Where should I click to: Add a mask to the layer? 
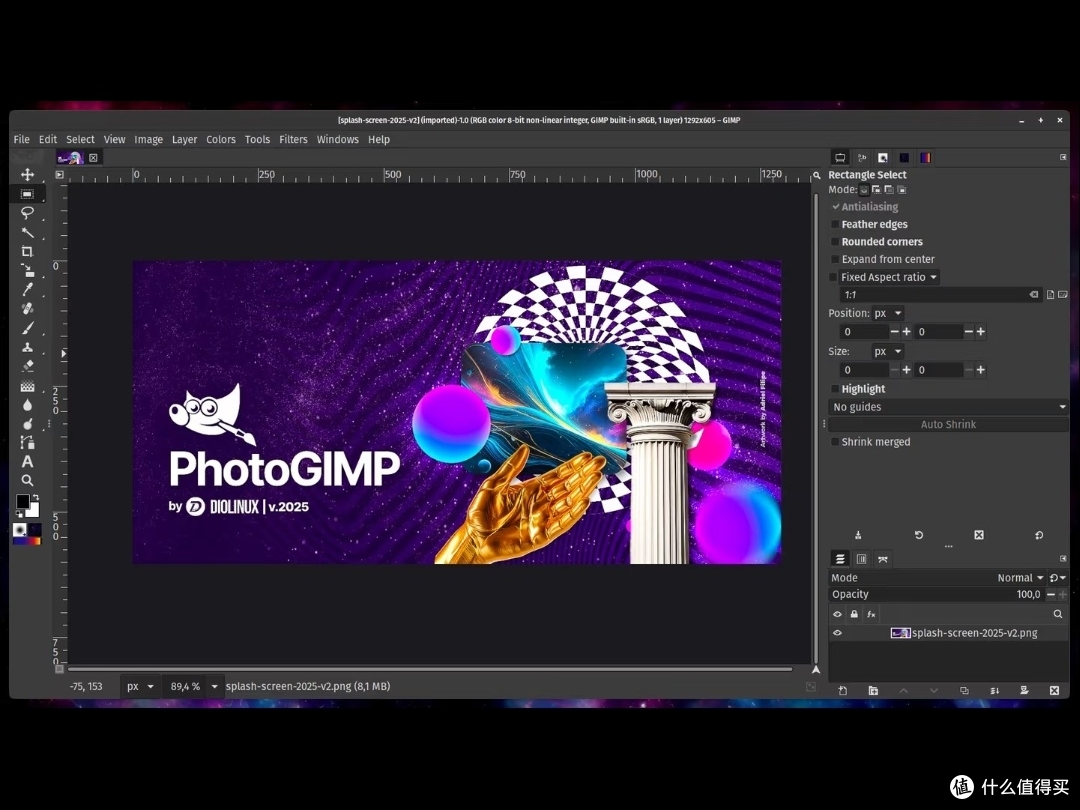[x=1024, y=690]
